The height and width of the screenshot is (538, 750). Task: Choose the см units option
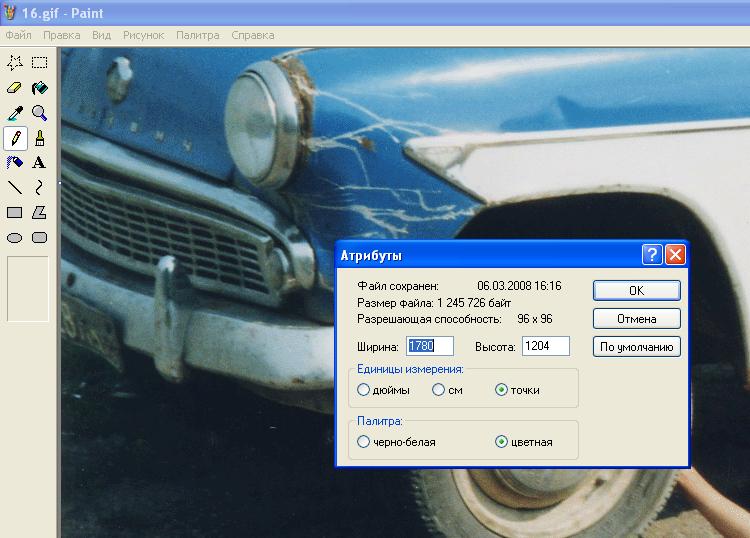438,390
